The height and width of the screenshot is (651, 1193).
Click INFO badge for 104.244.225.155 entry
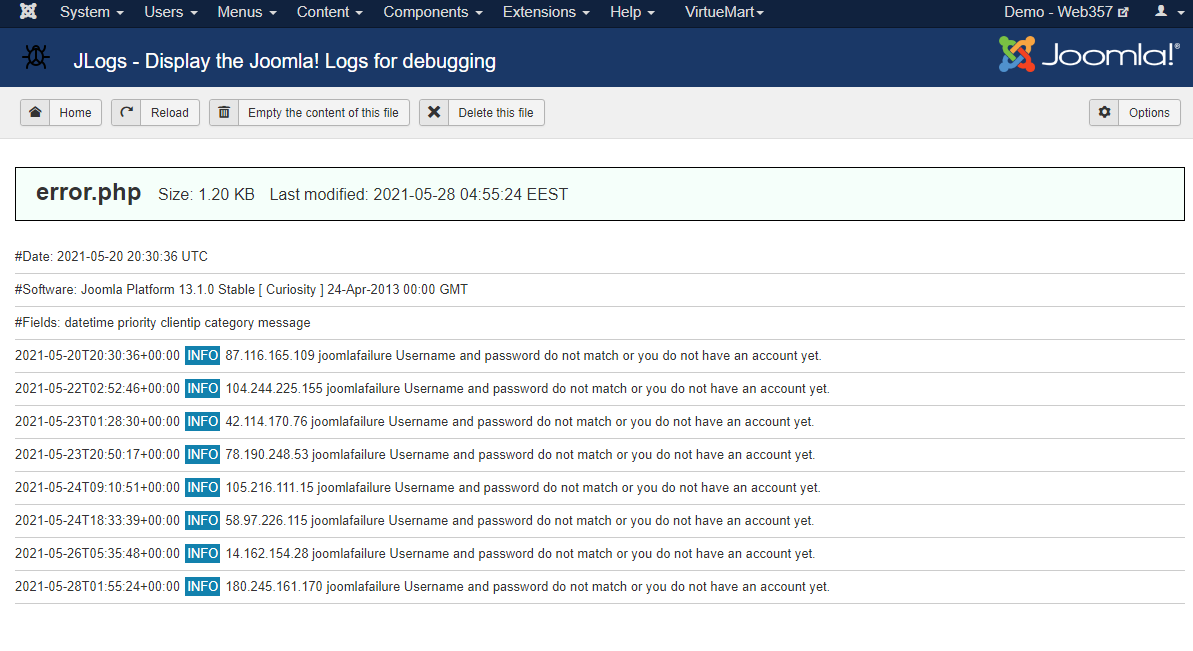[x=202, y=389]
